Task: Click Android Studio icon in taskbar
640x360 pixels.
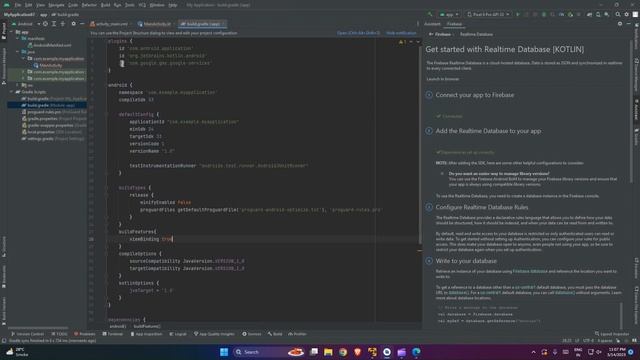Action: 387,352
